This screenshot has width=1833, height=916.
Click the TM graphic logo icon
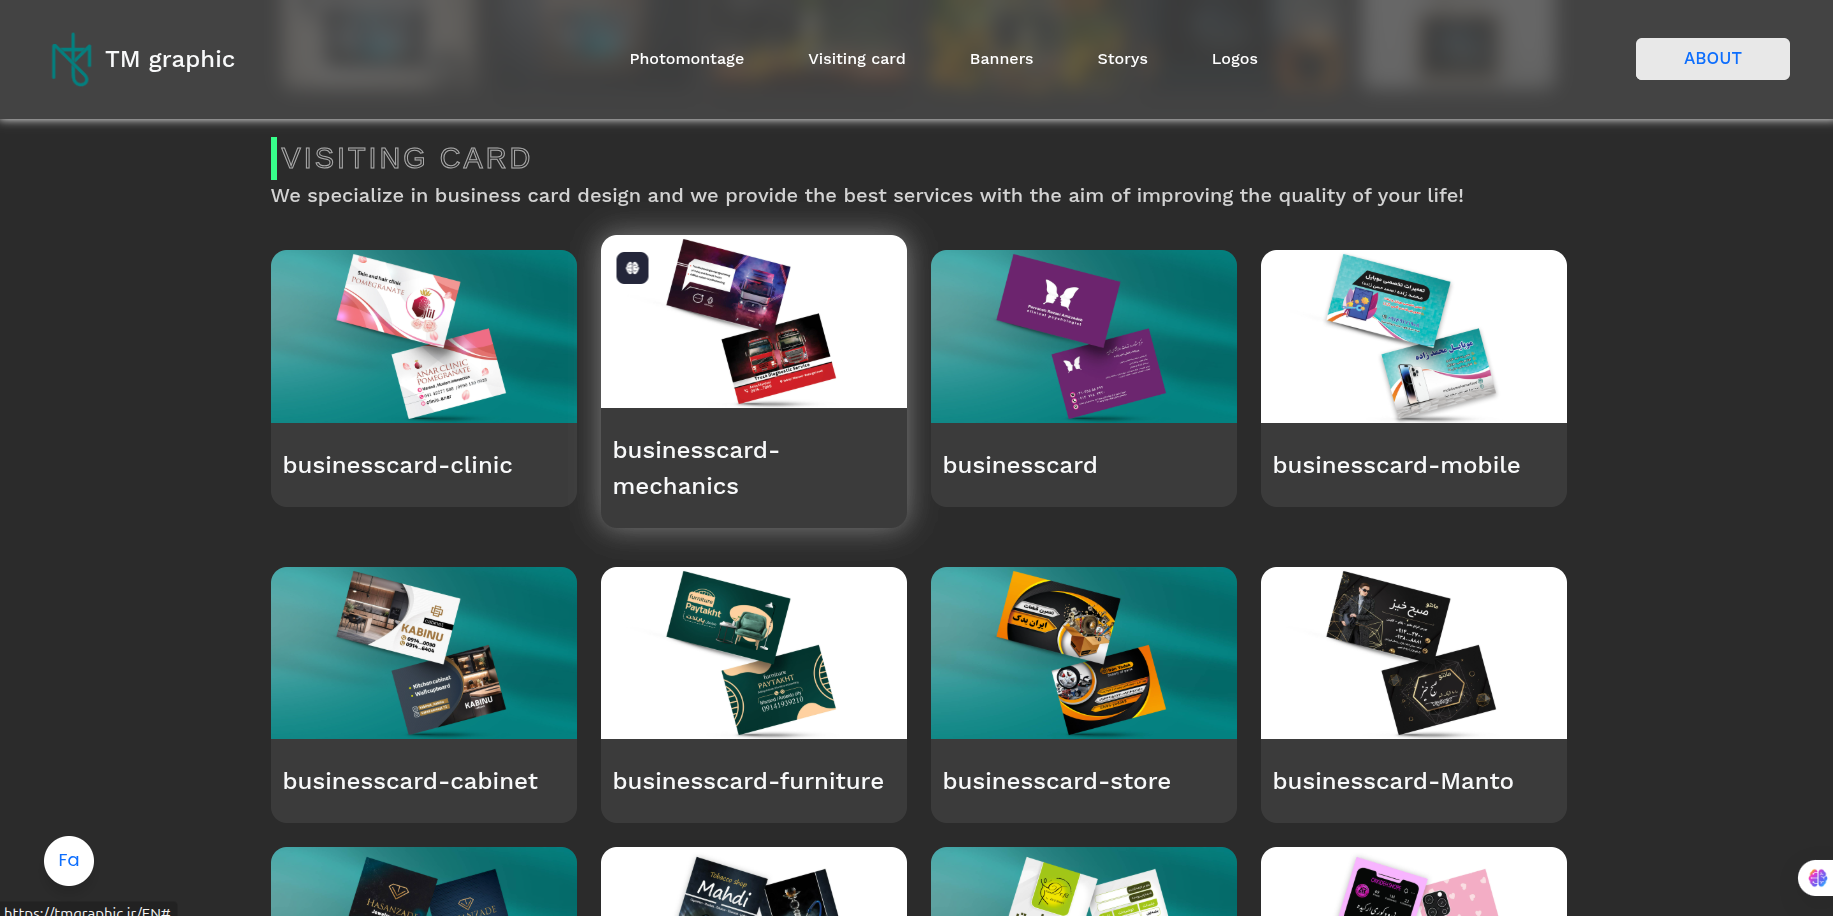point(71,59)
